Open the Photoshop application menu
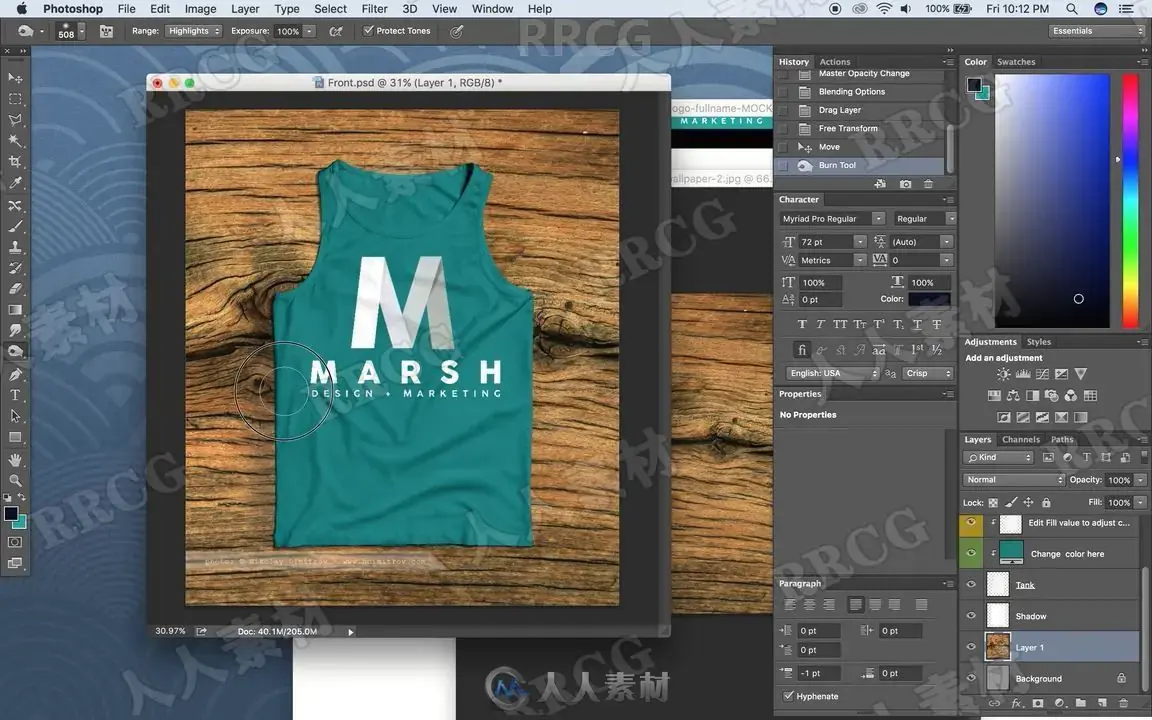This screenshot has height=720, width=1152. 73,9
